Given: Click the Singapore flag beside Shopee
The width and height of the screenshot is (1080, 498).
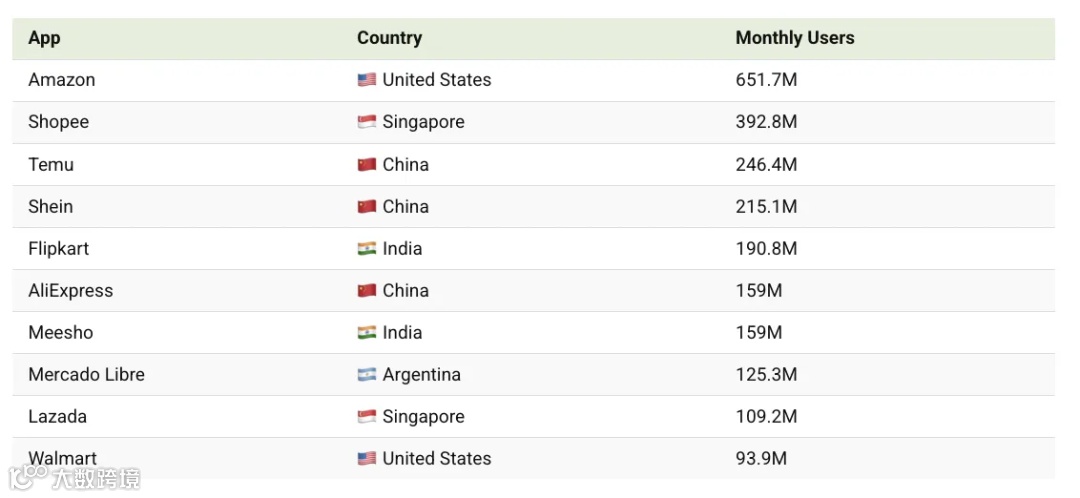Looking at the screenshot, I should pyautogui.click(x=367, y=122).
